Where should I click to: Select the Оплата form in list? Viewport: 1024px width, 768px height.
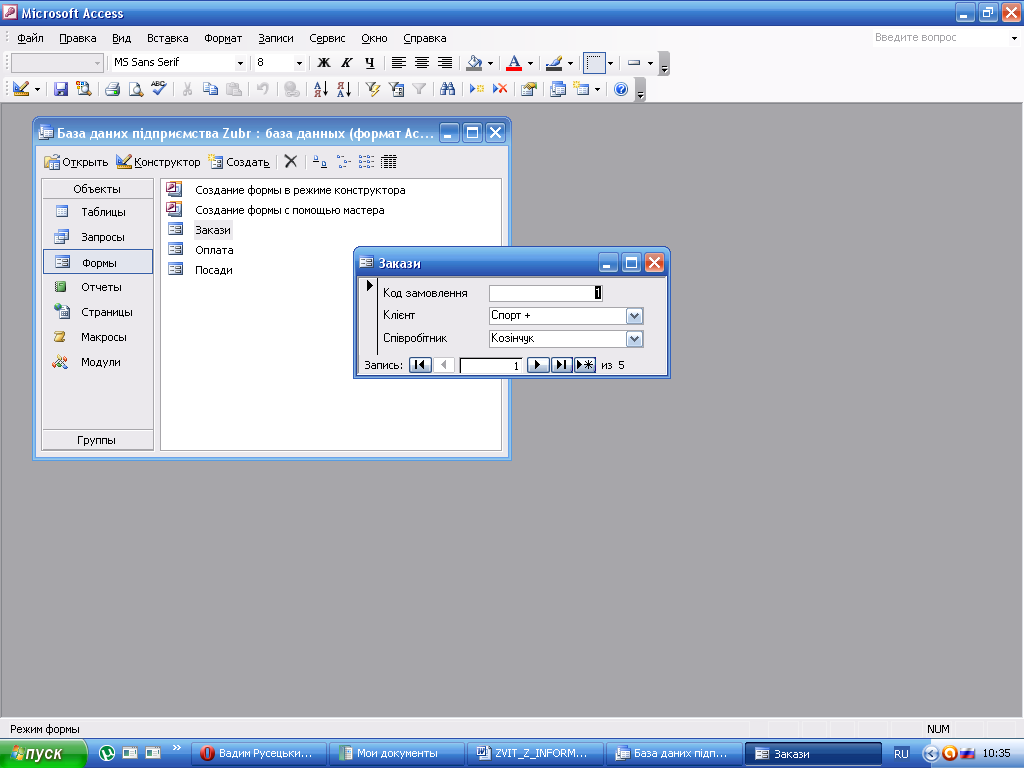point(214,250)
